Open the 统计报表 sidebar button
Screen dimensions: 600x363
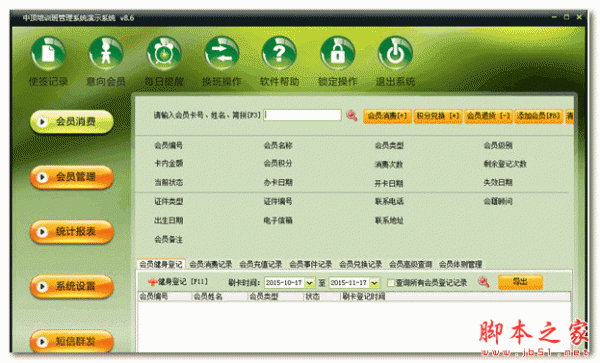[72, 231]
